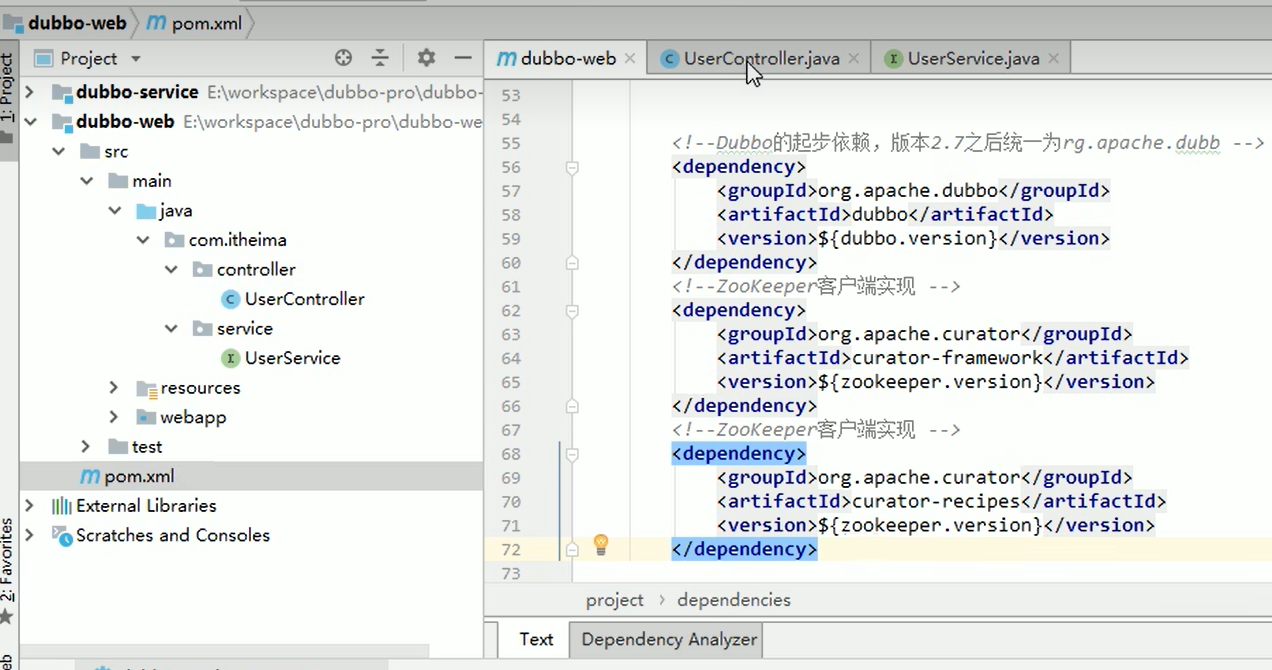Screen dimensions: 1272x670
Task: Click the collapse all icon in Project panel
Action: point(380,58)
